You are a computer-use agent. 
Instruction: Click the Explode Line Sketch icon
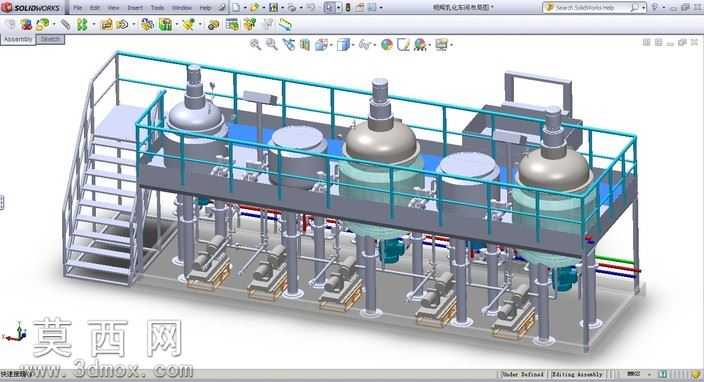(x=268, y=24)
